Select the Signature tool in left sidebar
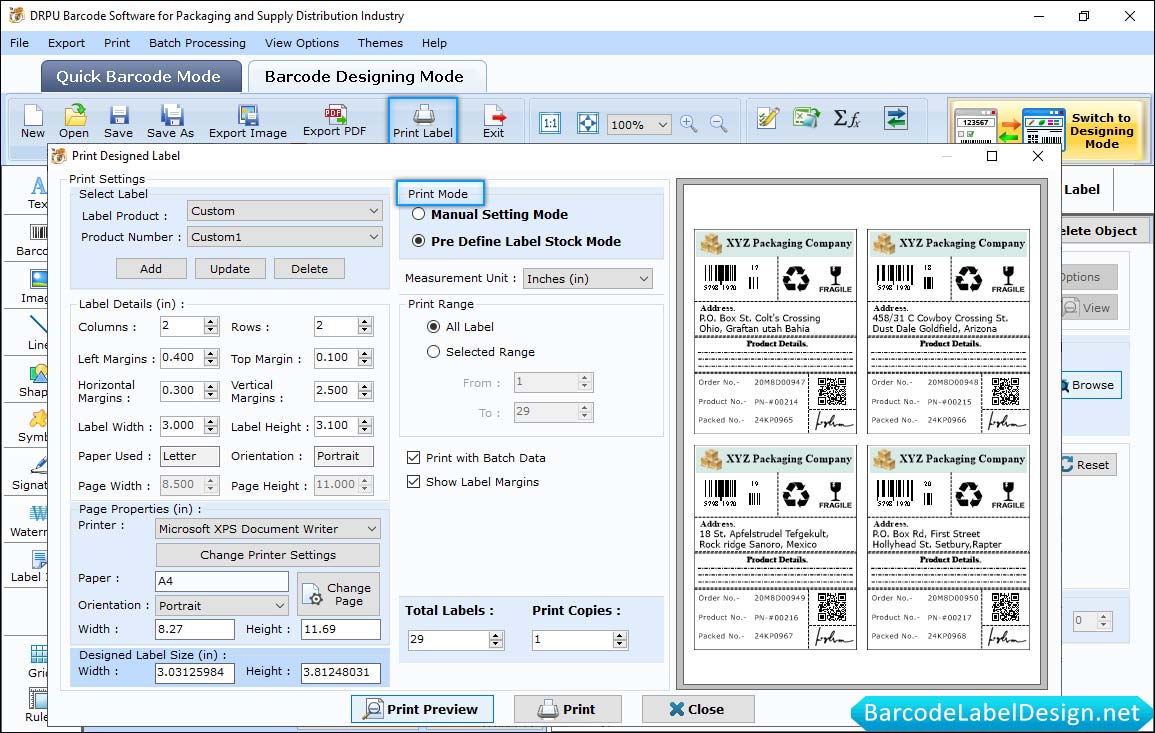Viewport: 1155px width, 733px height. click(x=30, y=474)
